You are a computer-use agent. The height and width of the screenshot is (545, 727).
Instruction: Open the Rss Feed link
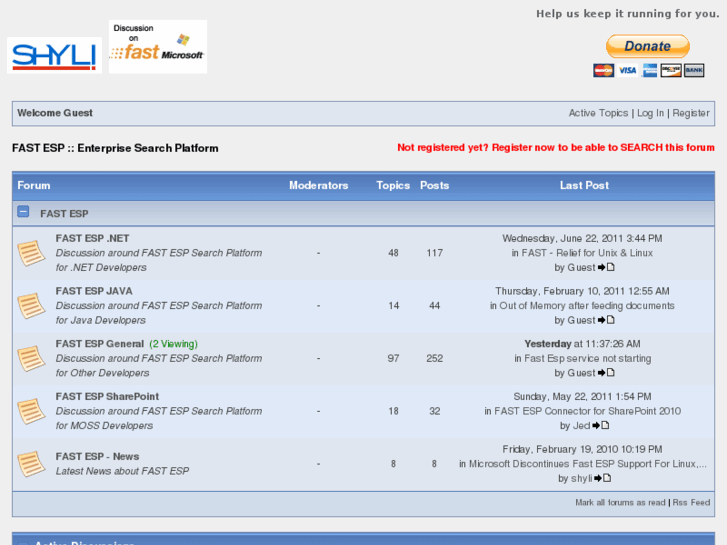tap(691, 502)
